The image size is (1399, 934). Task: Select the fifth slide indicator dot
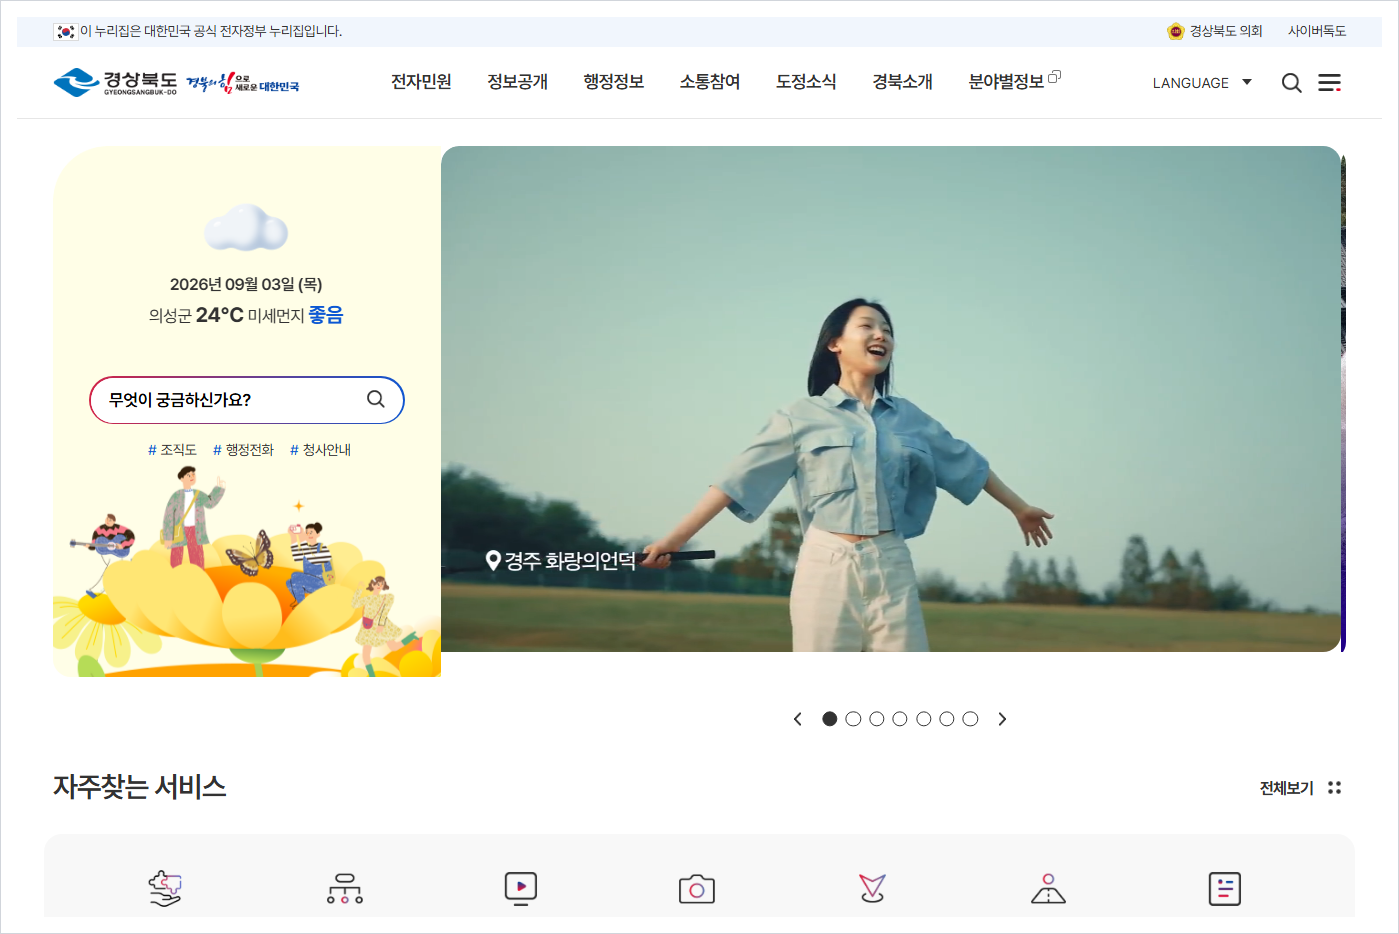(x=924, y=719)
